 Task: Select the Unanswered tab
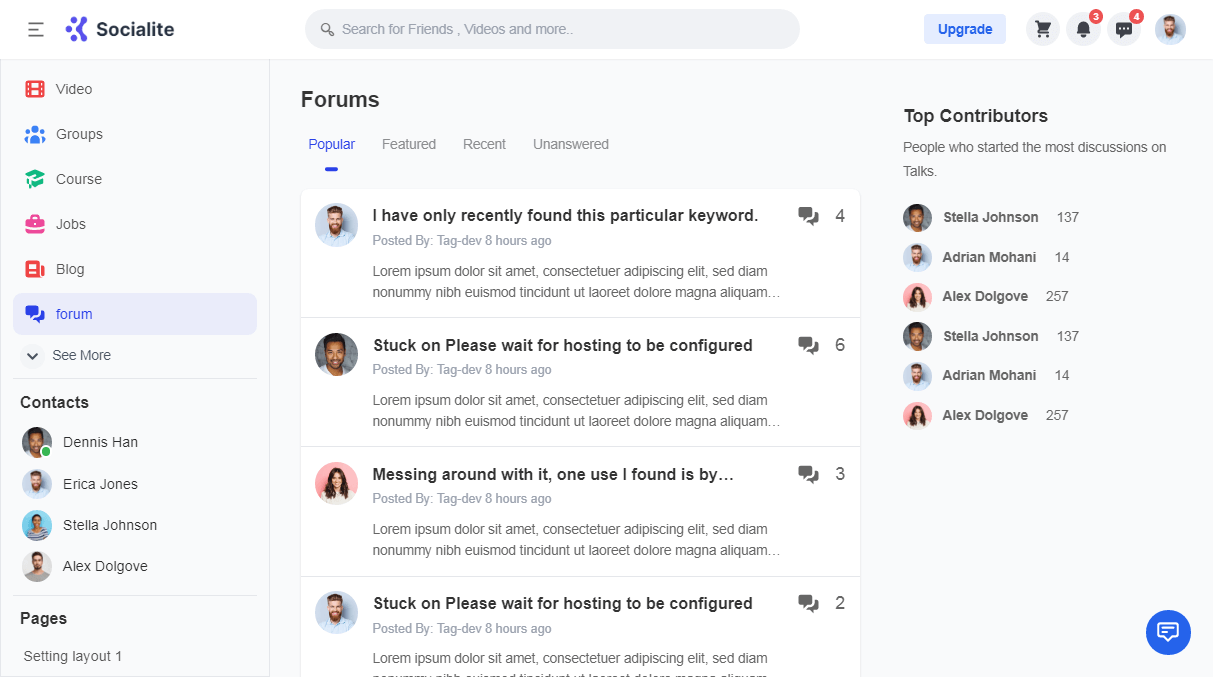click(x=571, y=144)
